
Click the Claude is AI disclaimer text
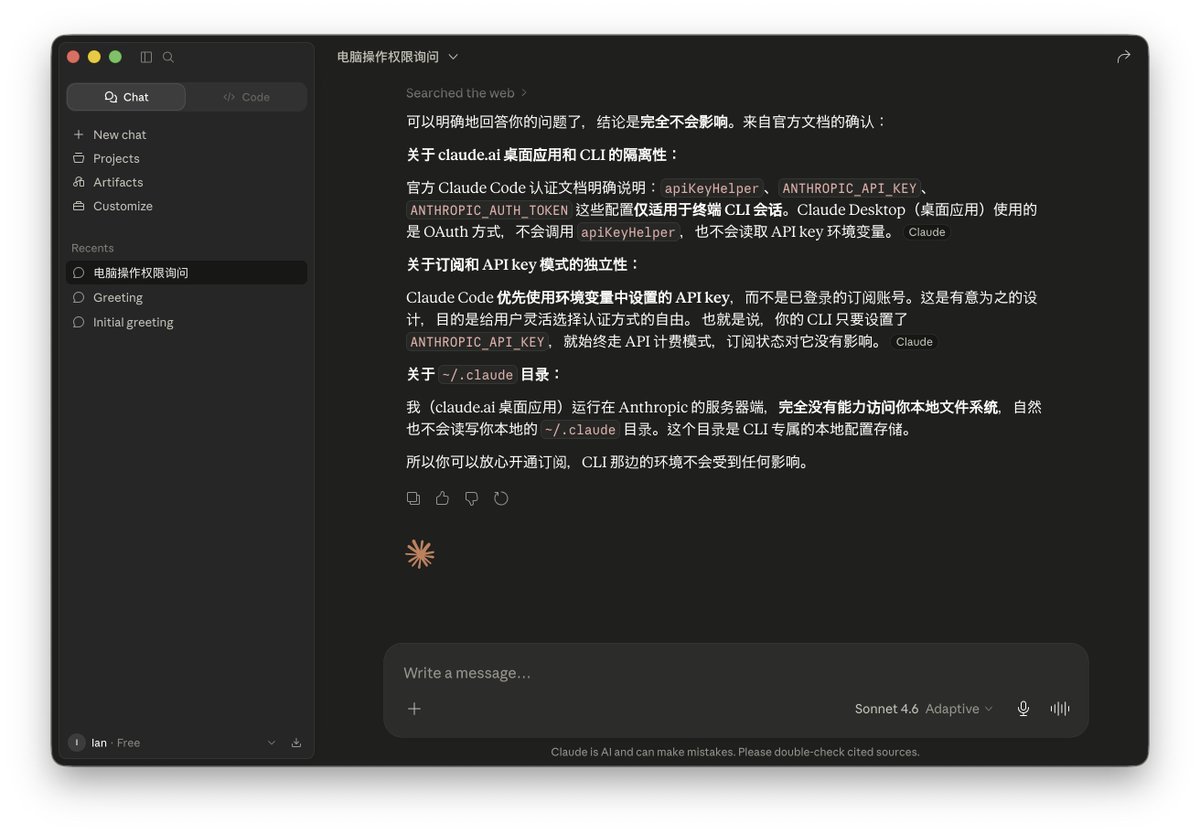tap(735, 752)
